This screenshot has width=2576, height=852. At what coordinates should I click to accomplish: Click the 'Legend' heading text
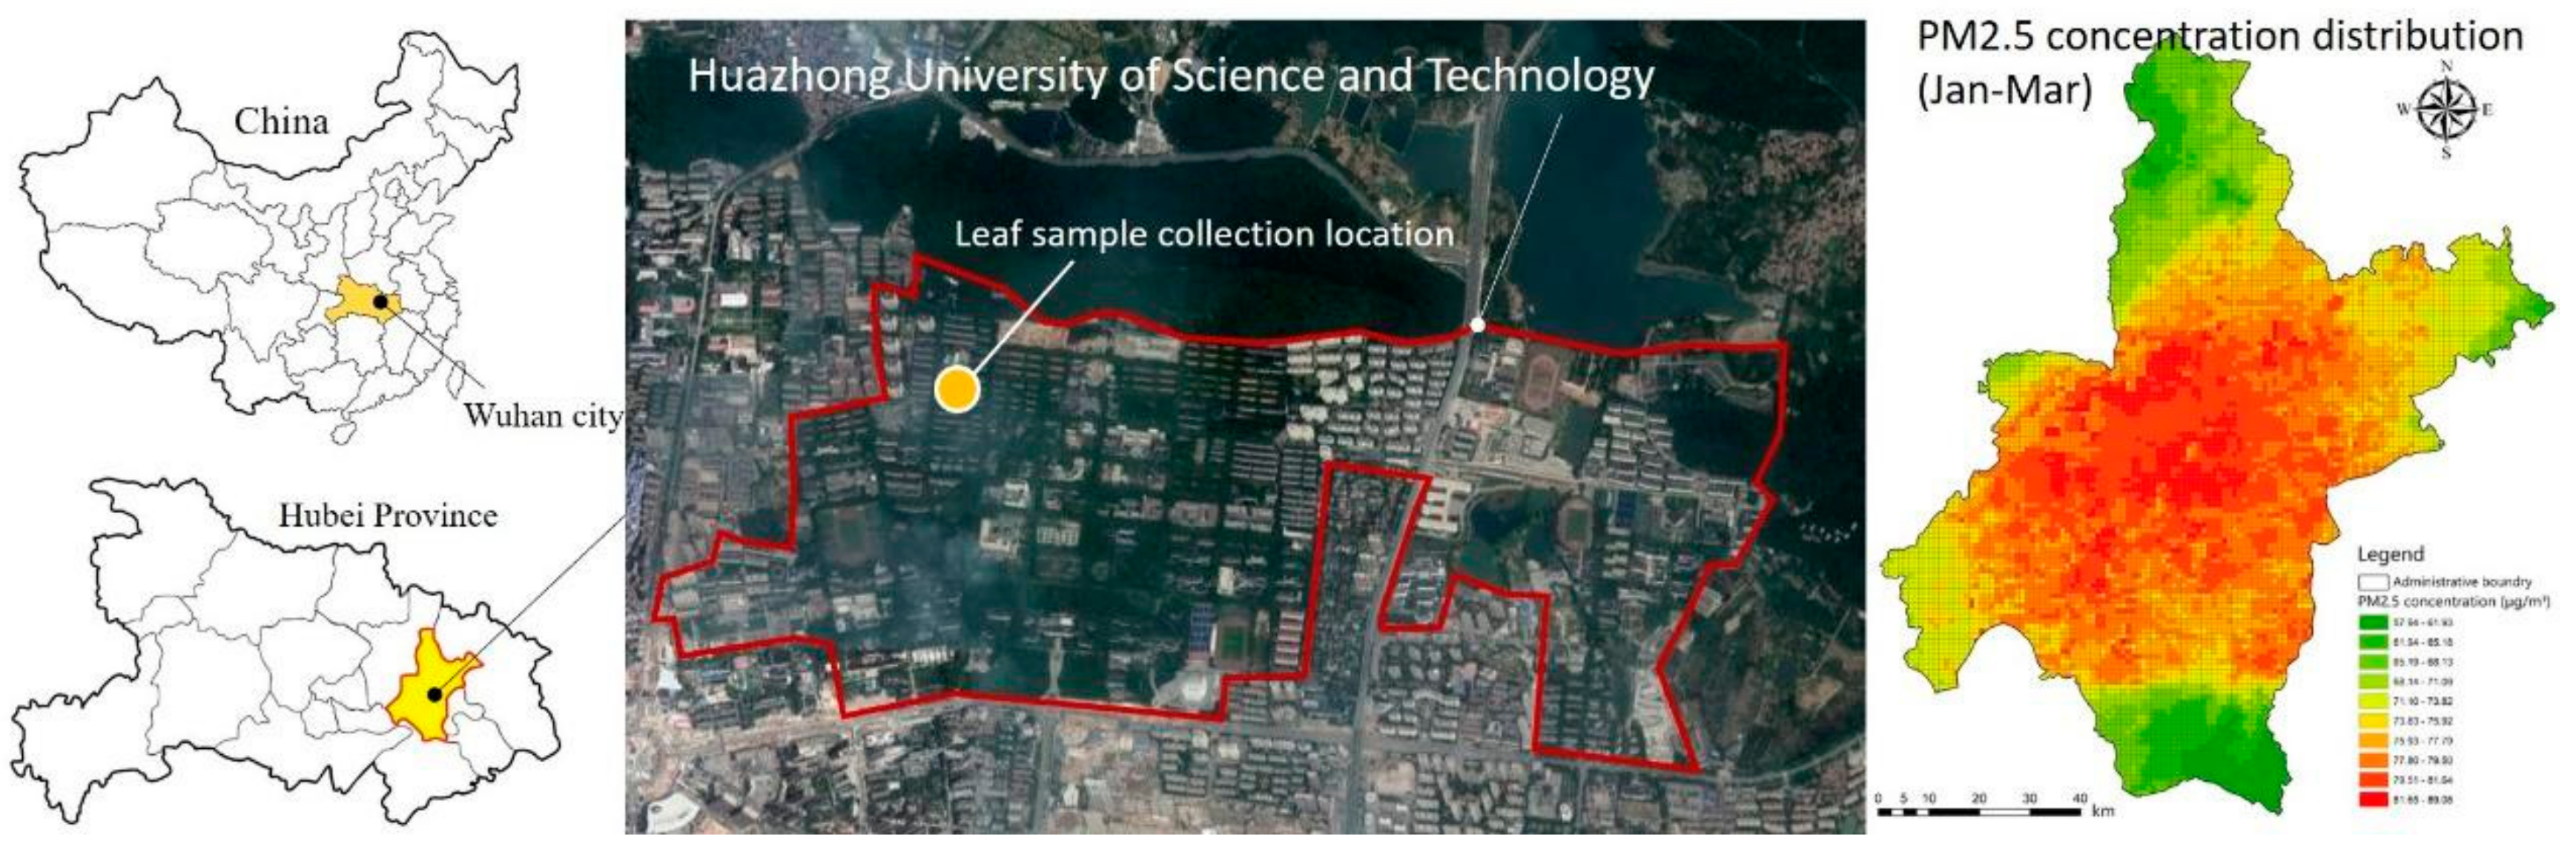(x=2390, y=554)
